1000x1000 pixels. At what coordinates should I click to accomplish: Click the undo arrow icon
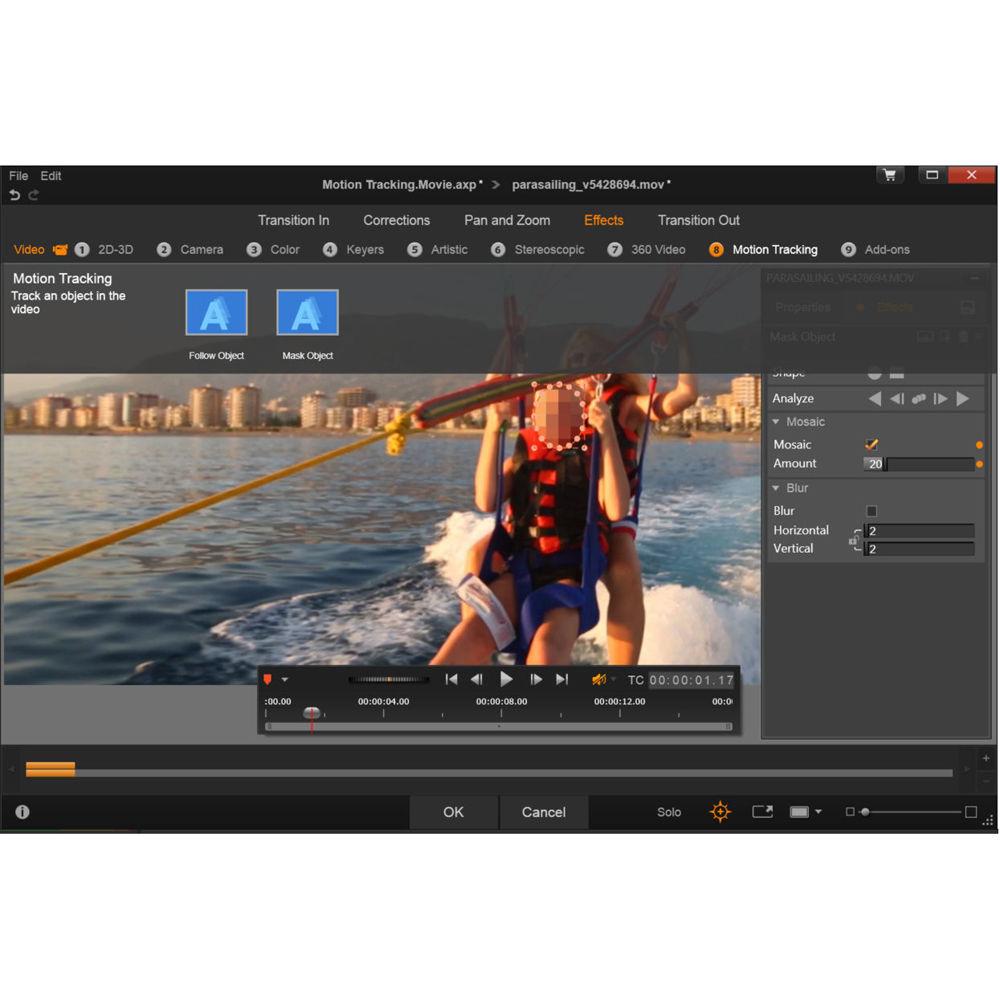(x=13, y=195)
